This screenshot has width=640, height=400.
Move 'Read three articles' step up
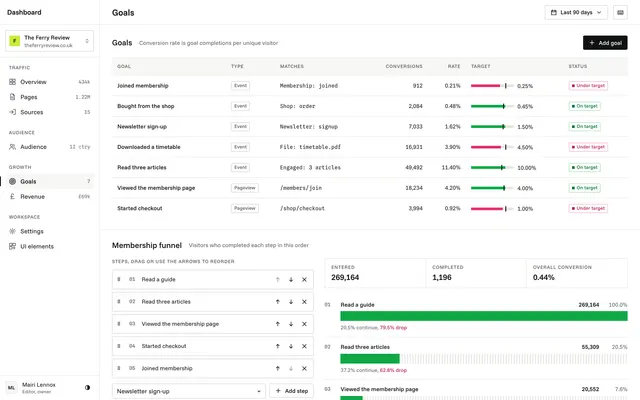tap(278, 302)
